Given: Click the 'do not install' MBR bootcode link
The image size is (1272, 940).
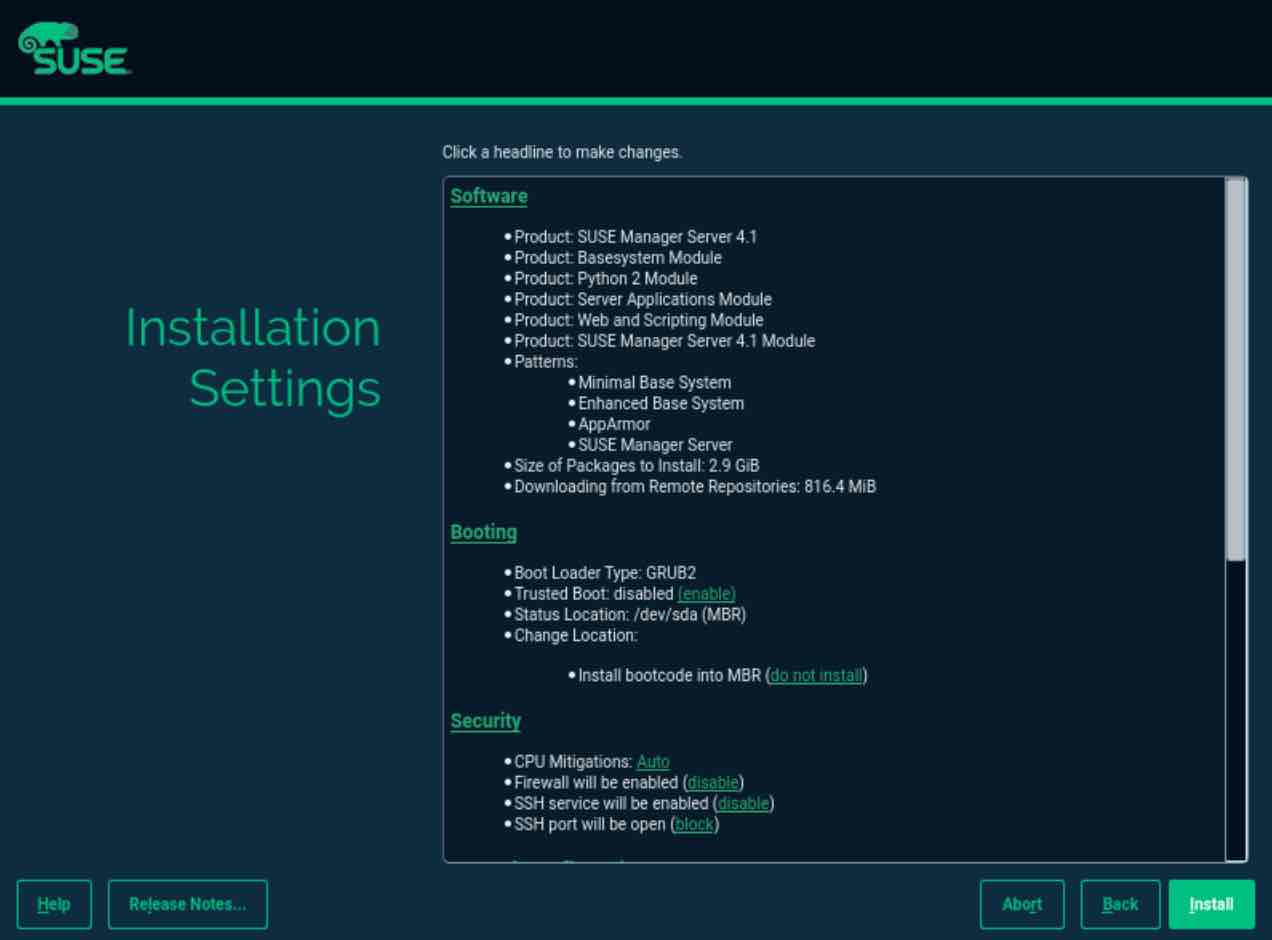Looking at the screenshot, I should click(x=816, y=675).
